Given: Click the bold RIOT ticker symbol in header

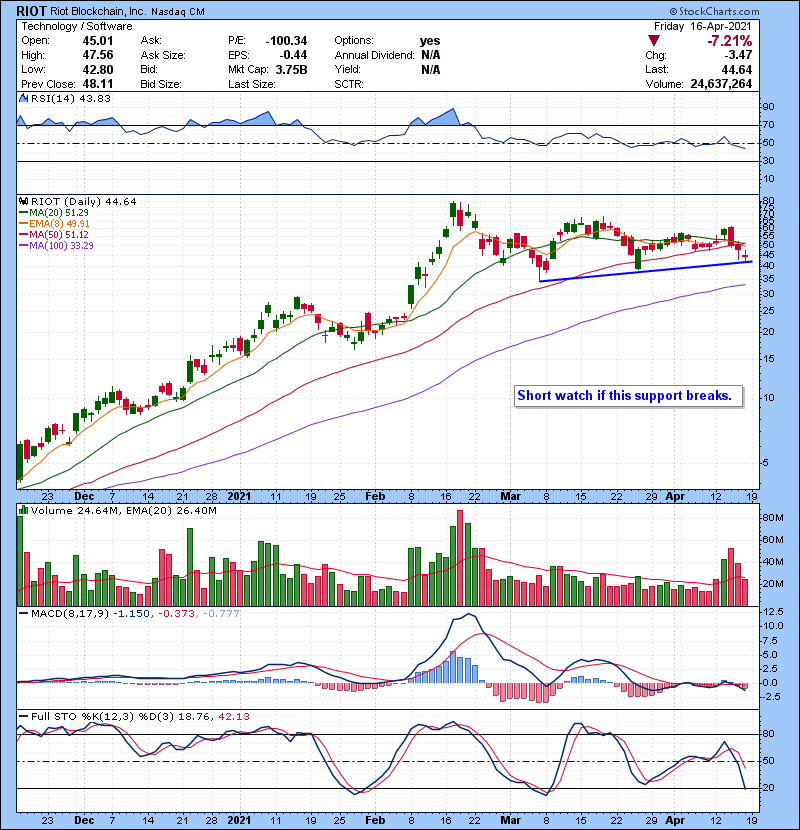Looking at the screenshot, I should coord(31,11).
